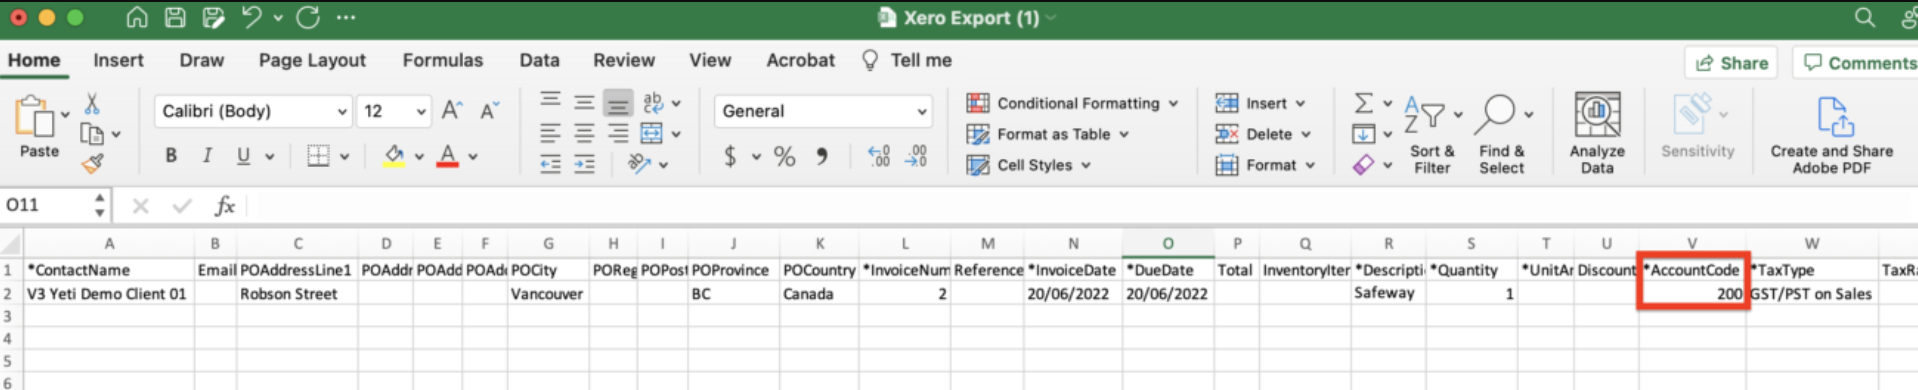Screen dimensions: 1918x390
Task: Toggle Underline formatting
Action: point(243,156)
